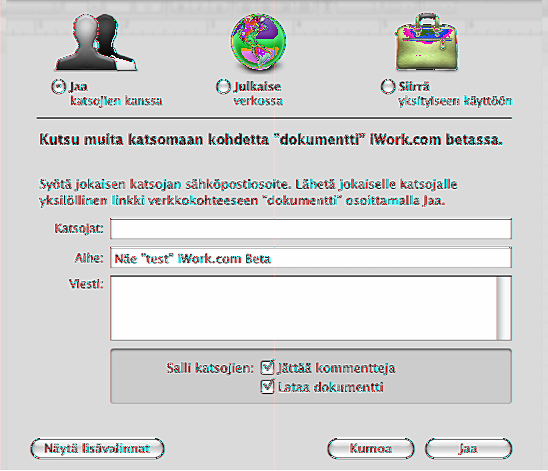This screenshot has height=471, width=548.
Task: Click the 'Salli katsojien:' label
Action: click(210, 368)
